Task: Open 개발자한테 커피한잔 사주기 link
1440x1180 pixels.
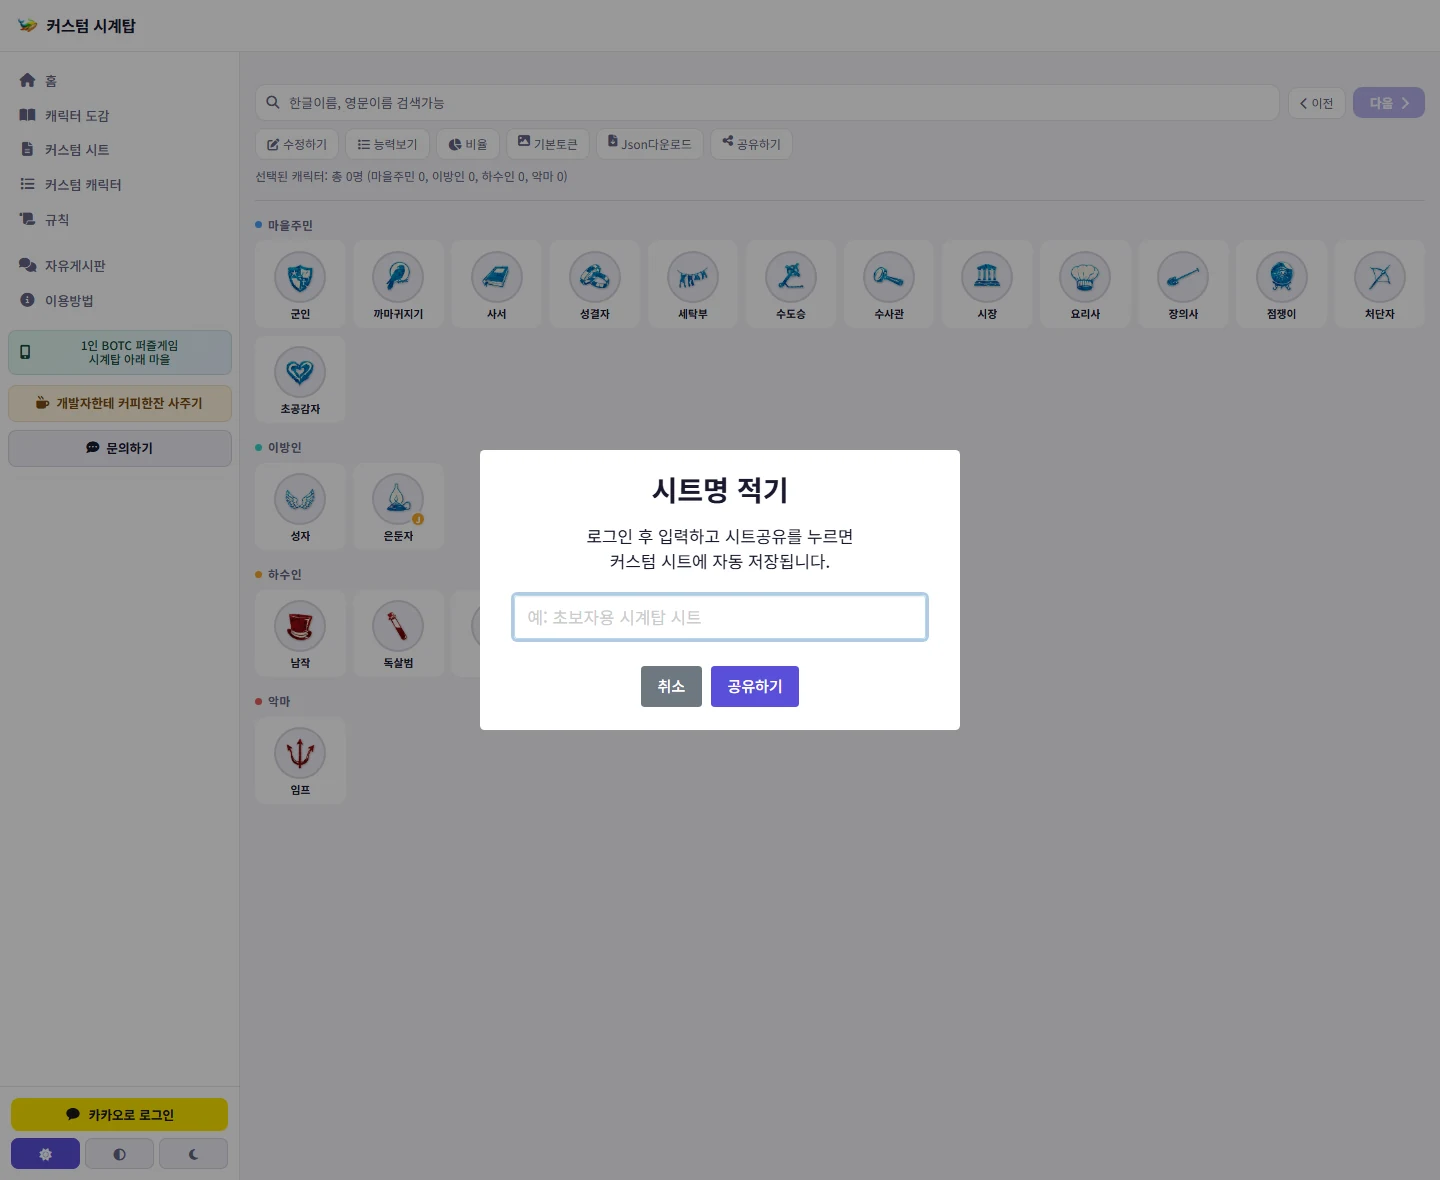Action: click(x=120, y=403)
